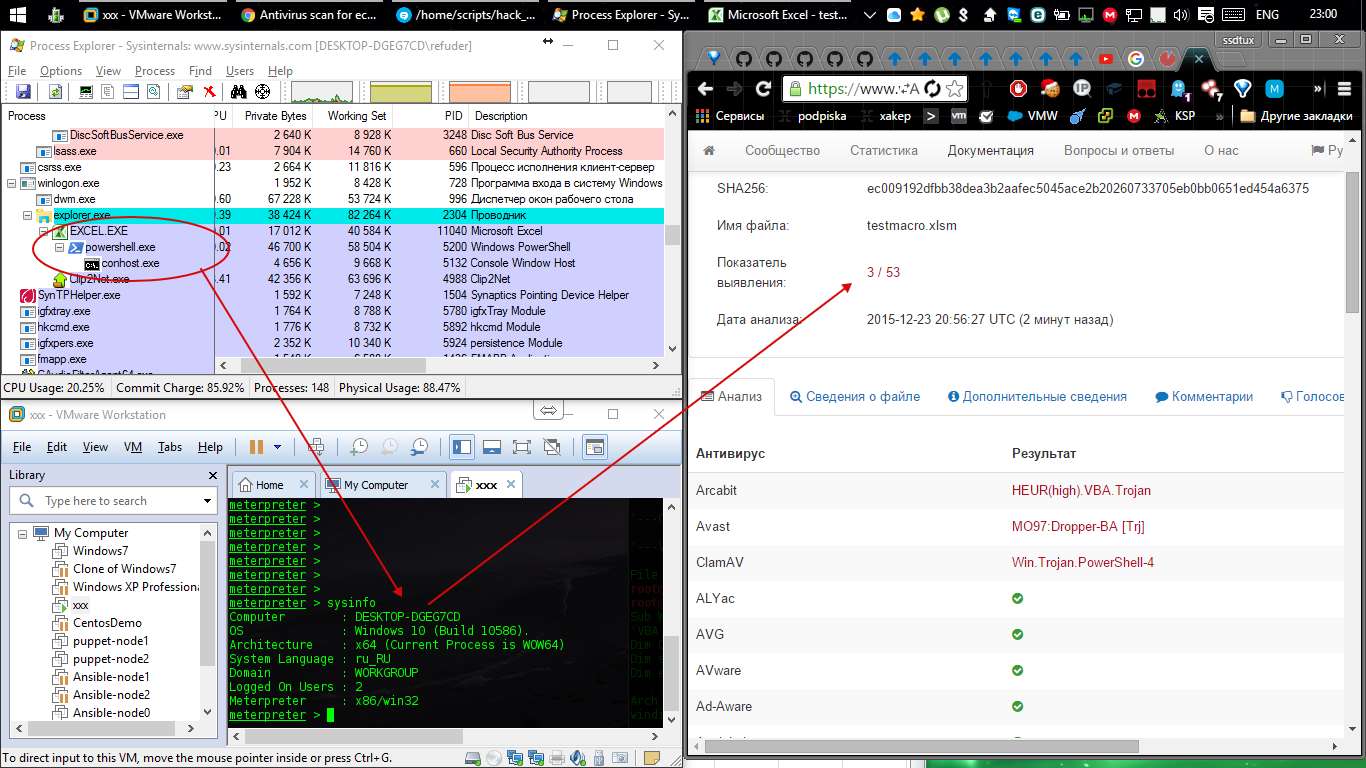Click Документация link in VirusTotal navbar
This screenshot has width=1366, height=768.
[x=991, y=151]
